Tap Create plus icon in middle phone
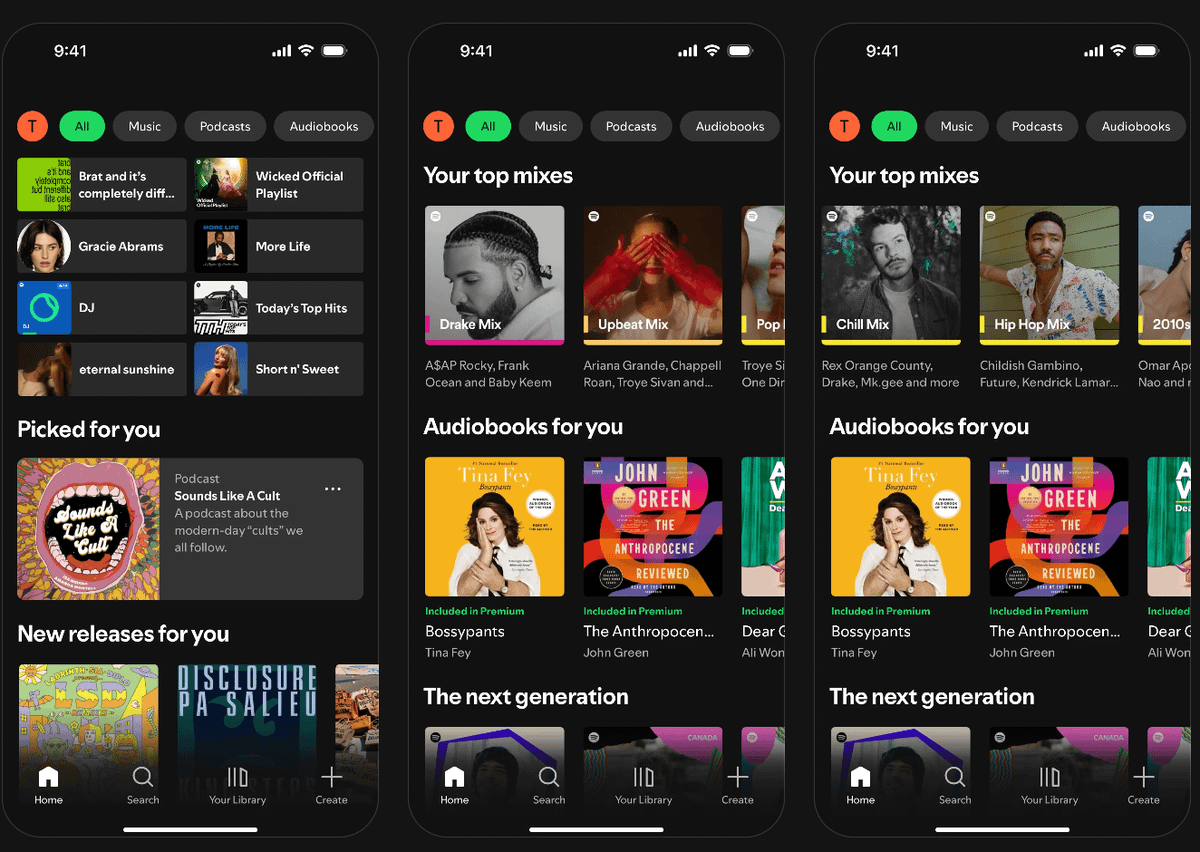 tap(737, 777)
